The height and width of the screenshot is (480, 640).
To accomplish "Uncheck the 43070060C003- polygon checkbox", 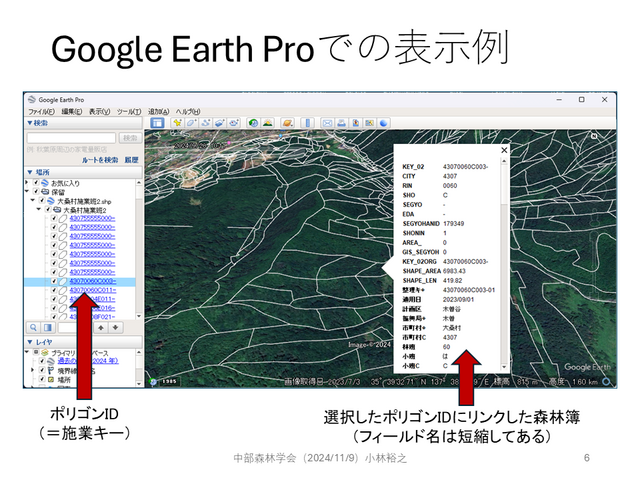I will (53, 281).
